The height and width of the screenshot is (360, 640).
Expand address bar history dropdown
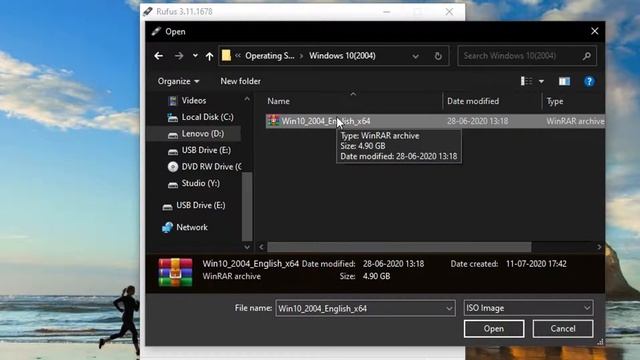pyautogui.click(x=415, y=56)
